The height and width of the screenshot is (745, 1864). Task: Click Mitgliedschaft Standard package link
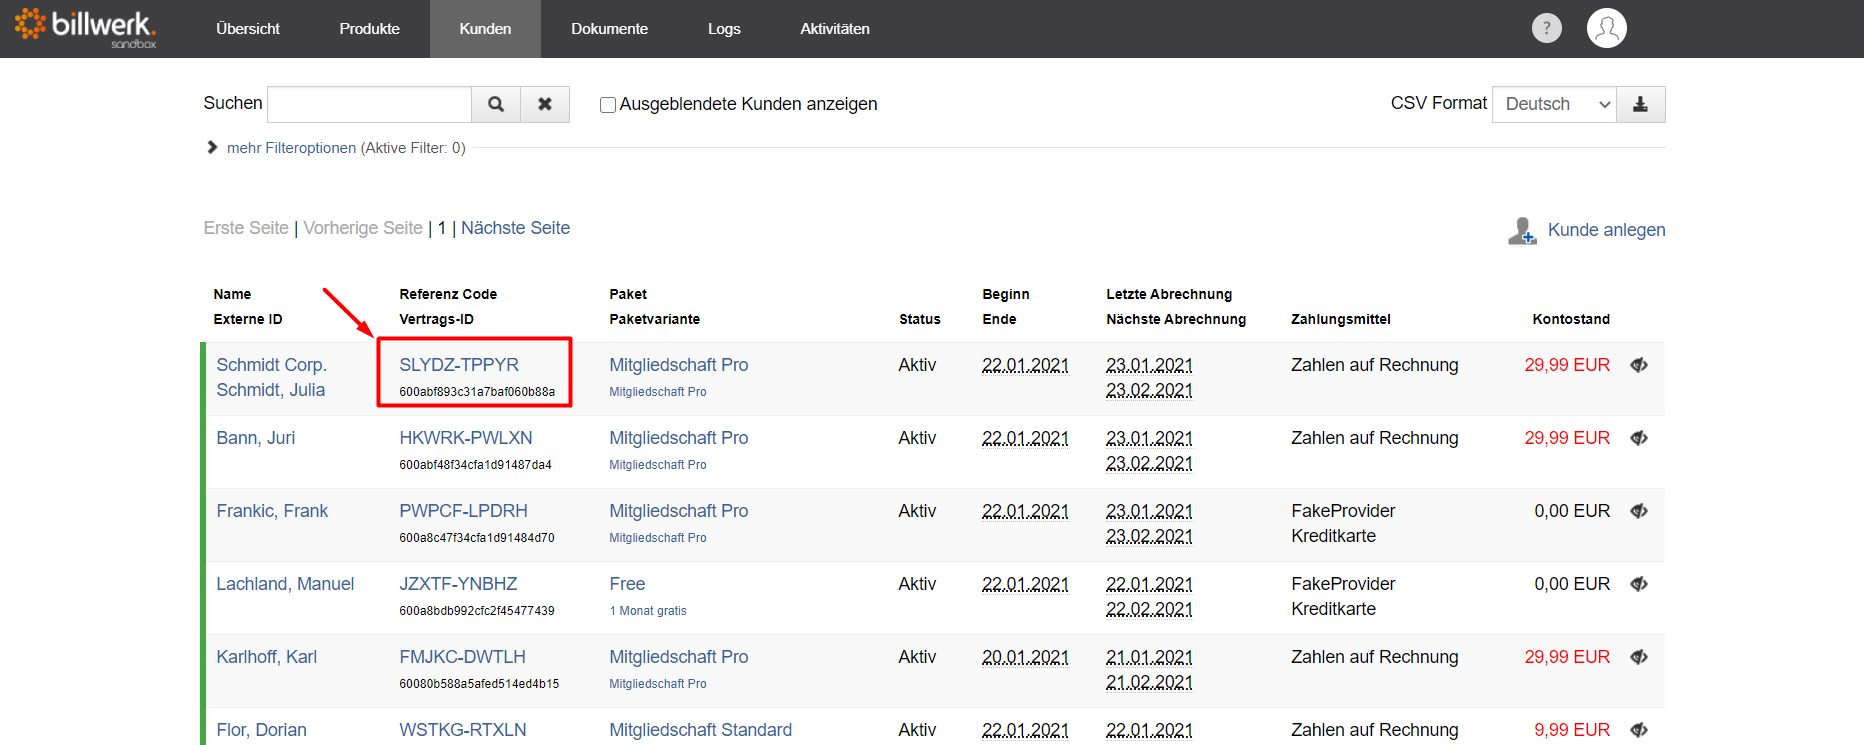pyautogui.click(x=700, y=730)
